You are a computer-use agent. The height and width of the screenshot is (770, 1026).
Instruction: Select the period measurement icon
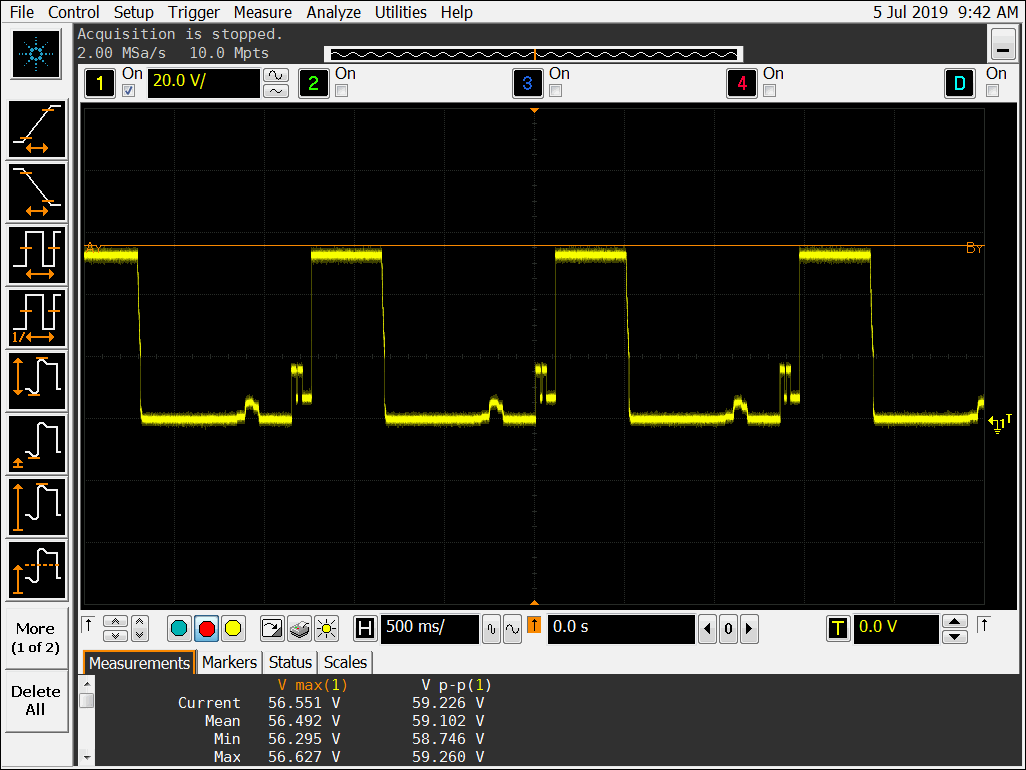click(37, 255)
